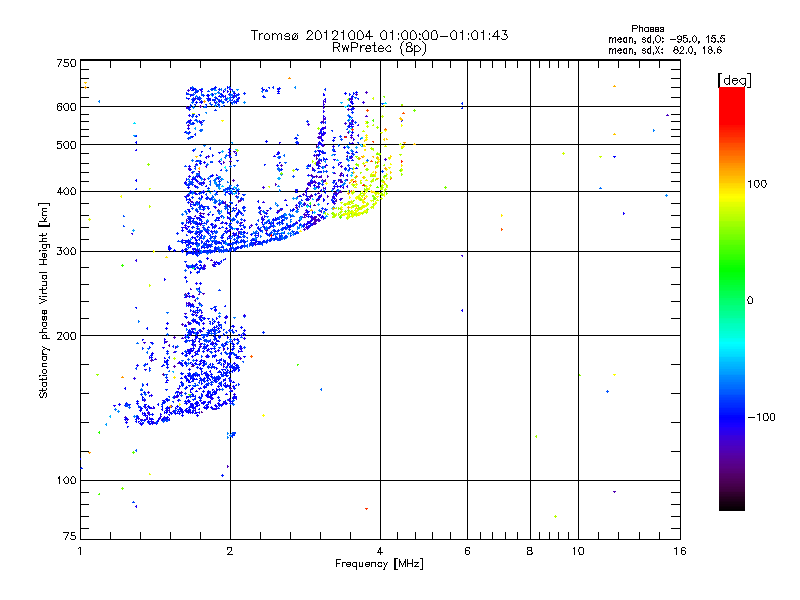Screen dimensions: 800x600
Task: Click x-axis tick label "16"
Action: (680, 551)
